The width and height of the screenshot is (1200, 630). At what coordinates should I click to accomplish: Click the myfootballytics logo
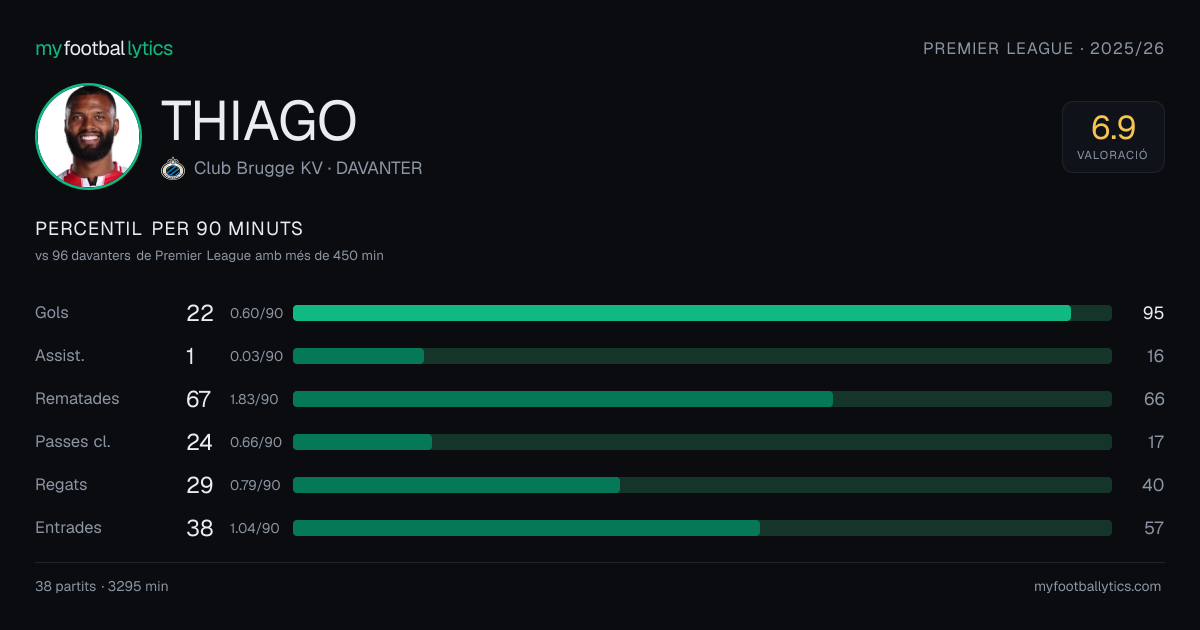(104, 48)
